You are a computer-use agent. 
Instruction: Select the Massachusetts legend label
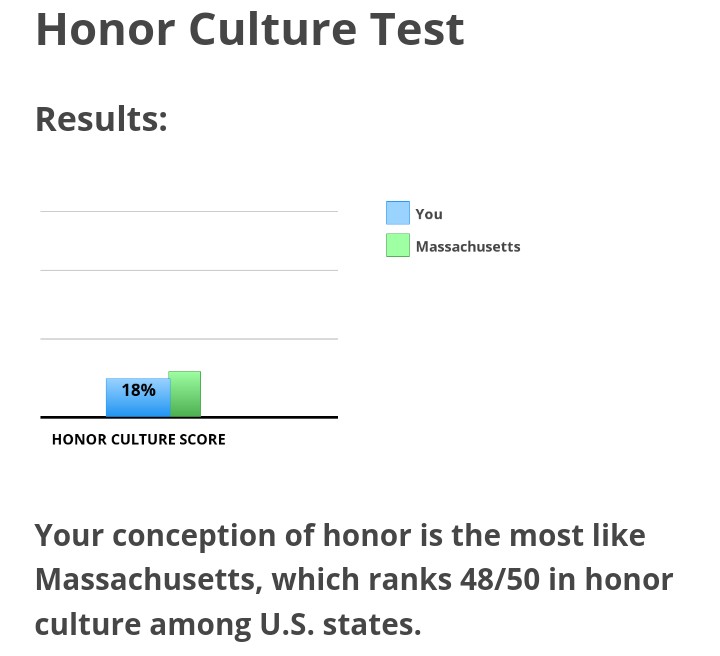point(468,247)
